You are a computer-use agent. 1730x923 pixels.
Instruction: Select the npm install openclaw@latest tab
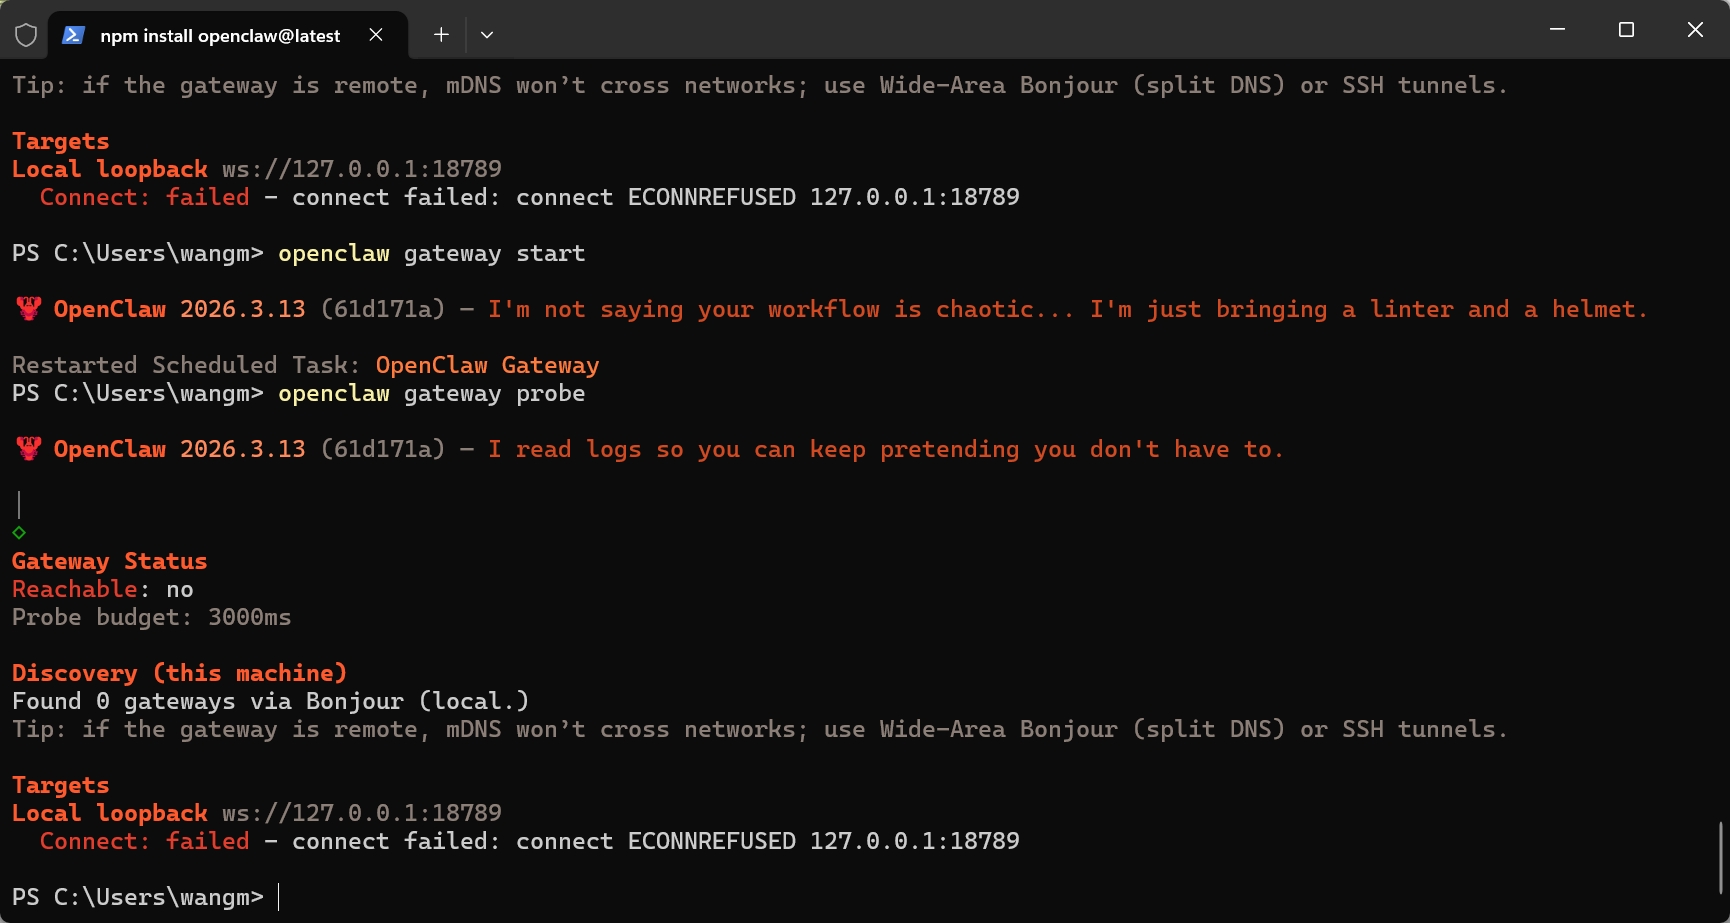[x=220, y=36]
